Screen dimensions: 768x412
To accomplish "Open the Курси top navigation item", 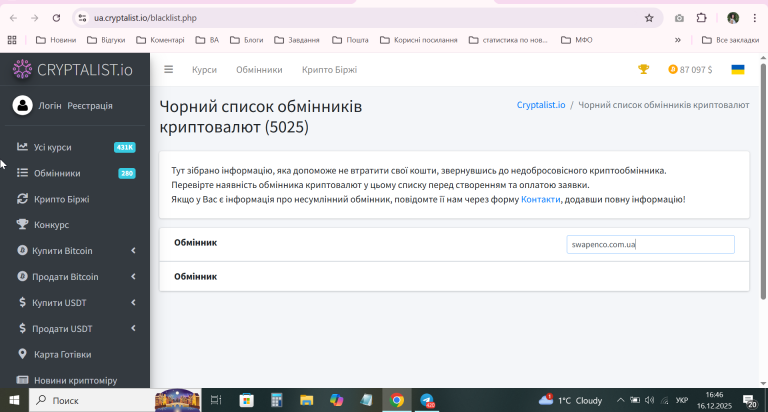I will tap(204, 70).
